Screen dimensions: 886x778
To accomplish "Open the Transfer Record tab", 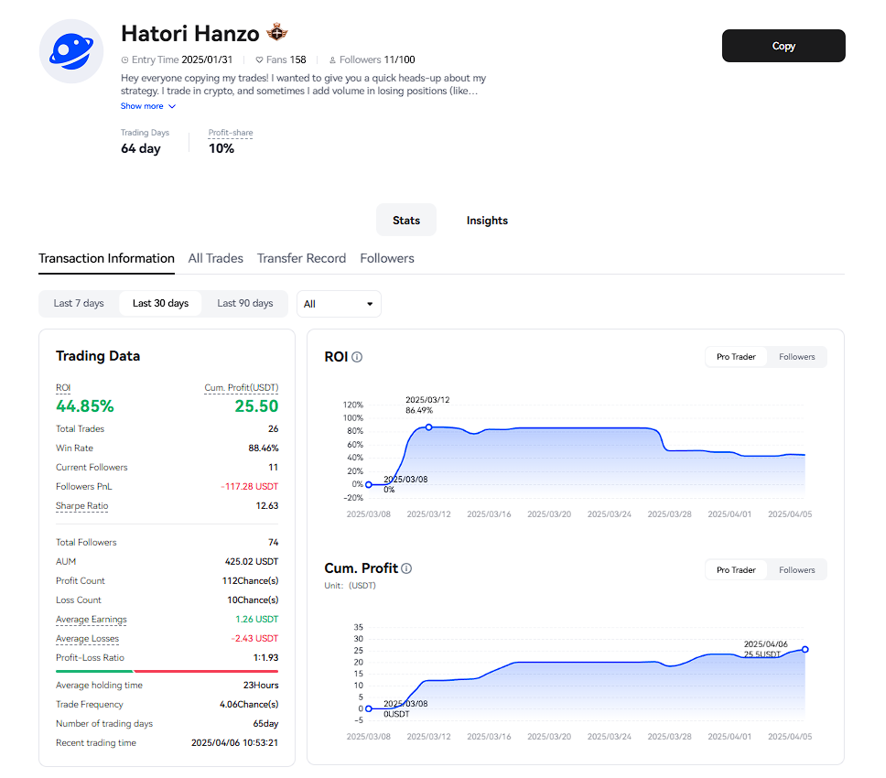I will pos(301,258).
